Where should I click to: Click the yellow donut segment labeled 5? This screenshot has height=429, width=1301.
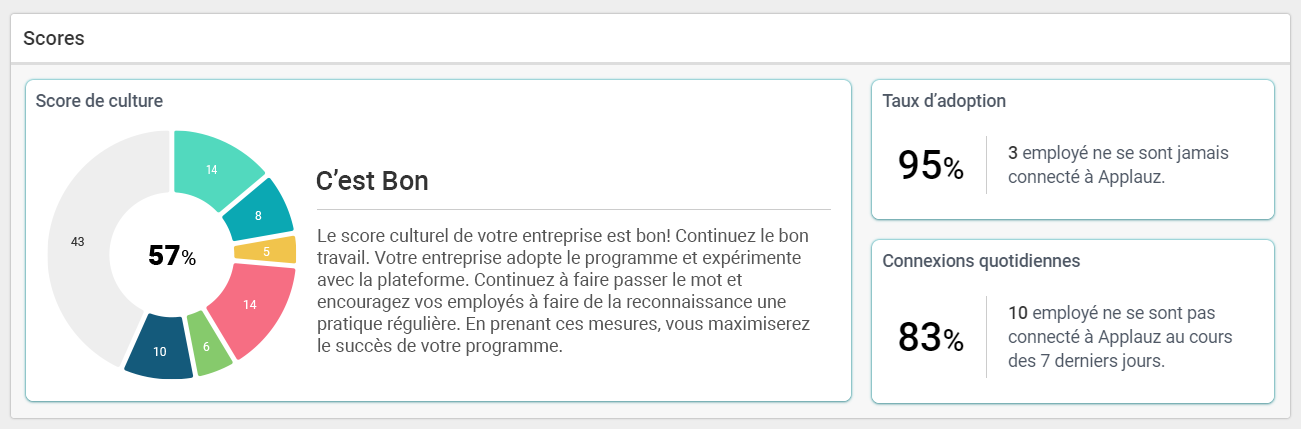coord(266,250)
